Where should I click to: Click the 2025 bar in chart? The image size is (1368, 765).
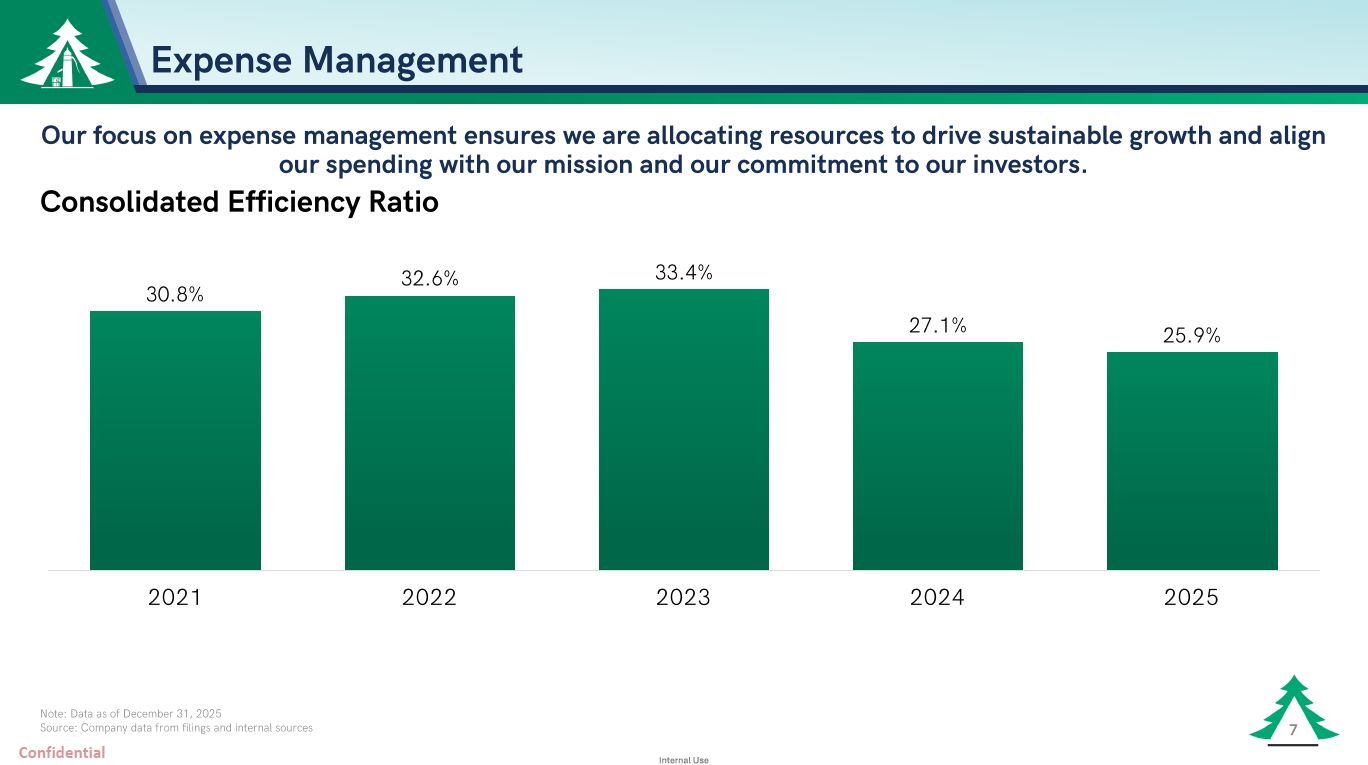click(1192, 461)
